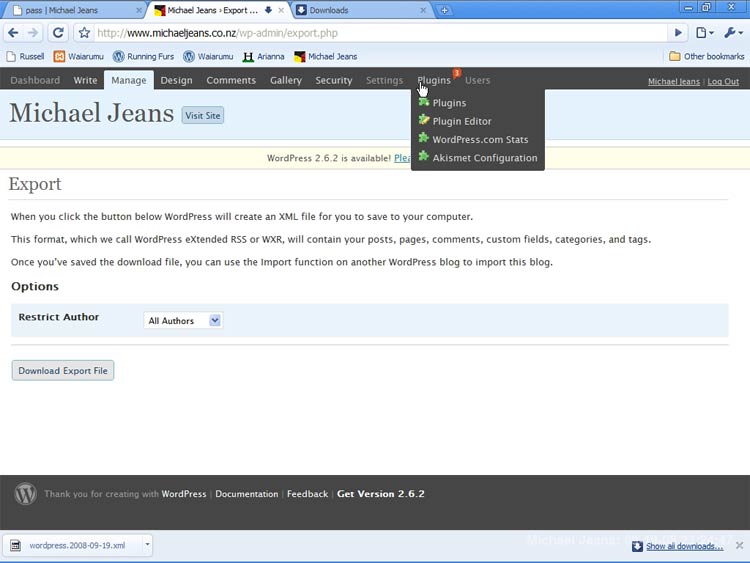The image size is (750, 563).
Task: Click the Reload page icon
Action: [59, 33]
